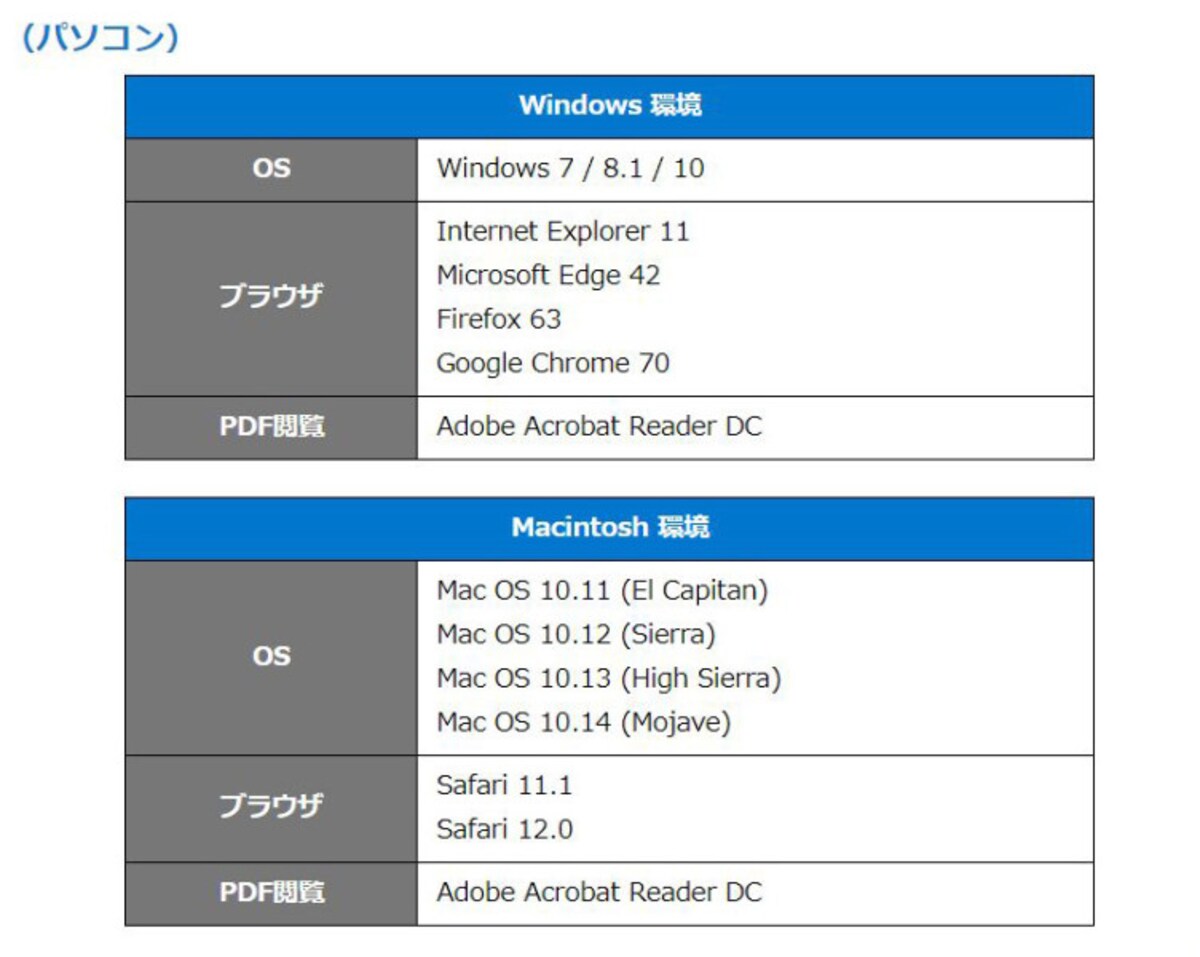1200x957 pixels.
Task: Click PDF閲覧 label in Windows table
Action: pyautogui.click(x=271, y=426)
